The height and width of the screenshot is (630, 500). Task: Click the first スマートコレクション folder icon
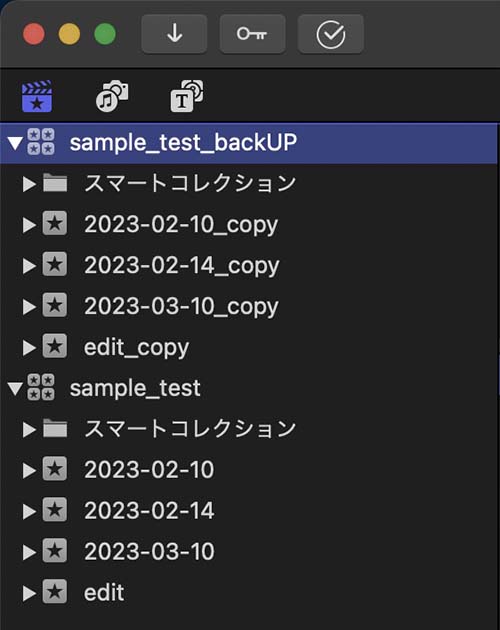pyautogui.click(x=55, y=183)
